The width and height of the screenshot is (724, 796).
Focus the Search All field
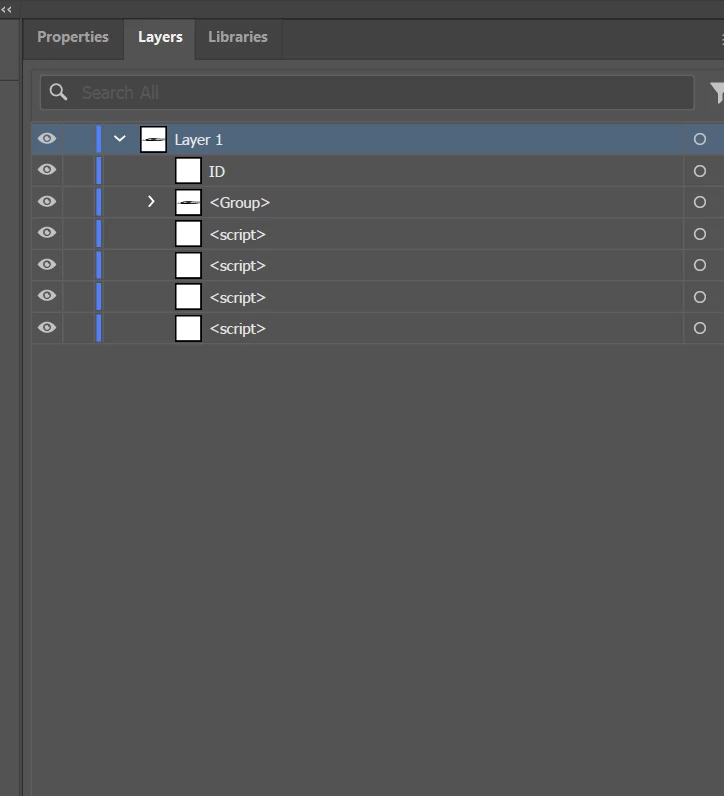point(367,92)
